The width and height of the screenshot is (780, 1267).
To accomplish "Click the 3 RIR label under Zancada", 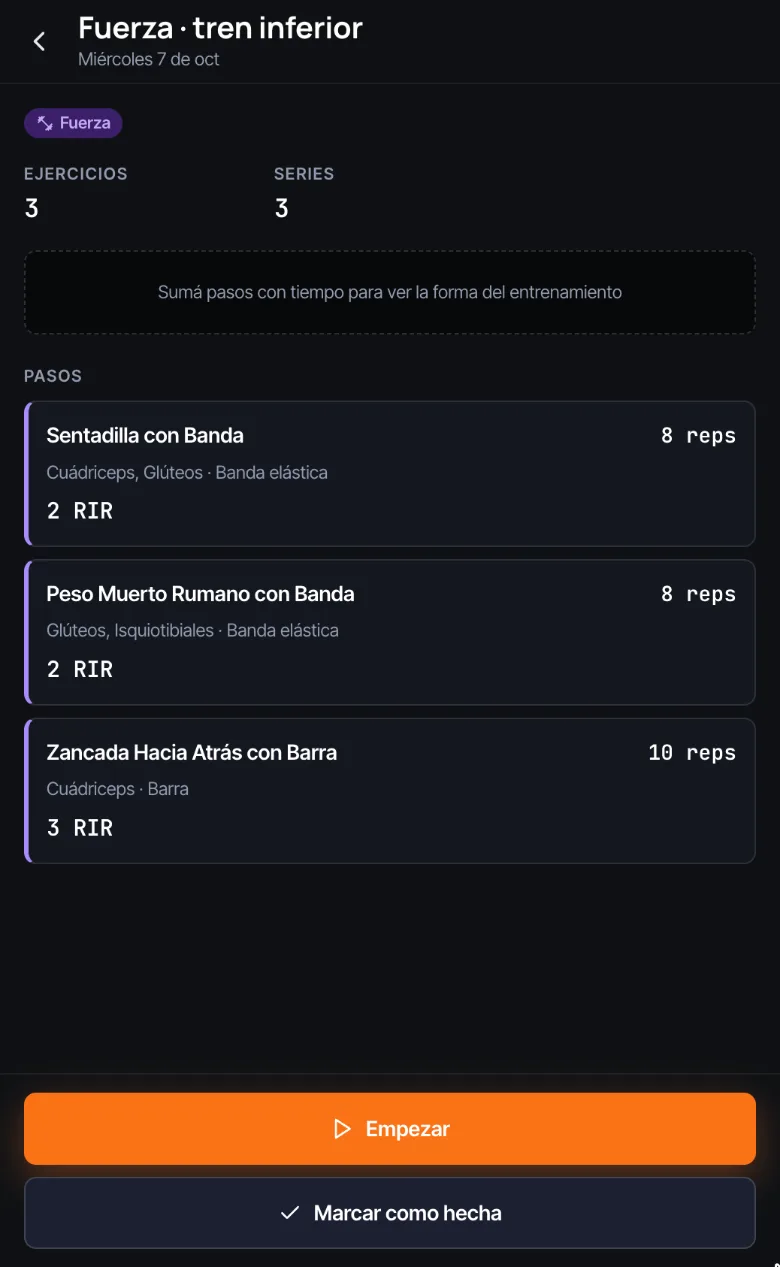I will click(x=80, y=828).
